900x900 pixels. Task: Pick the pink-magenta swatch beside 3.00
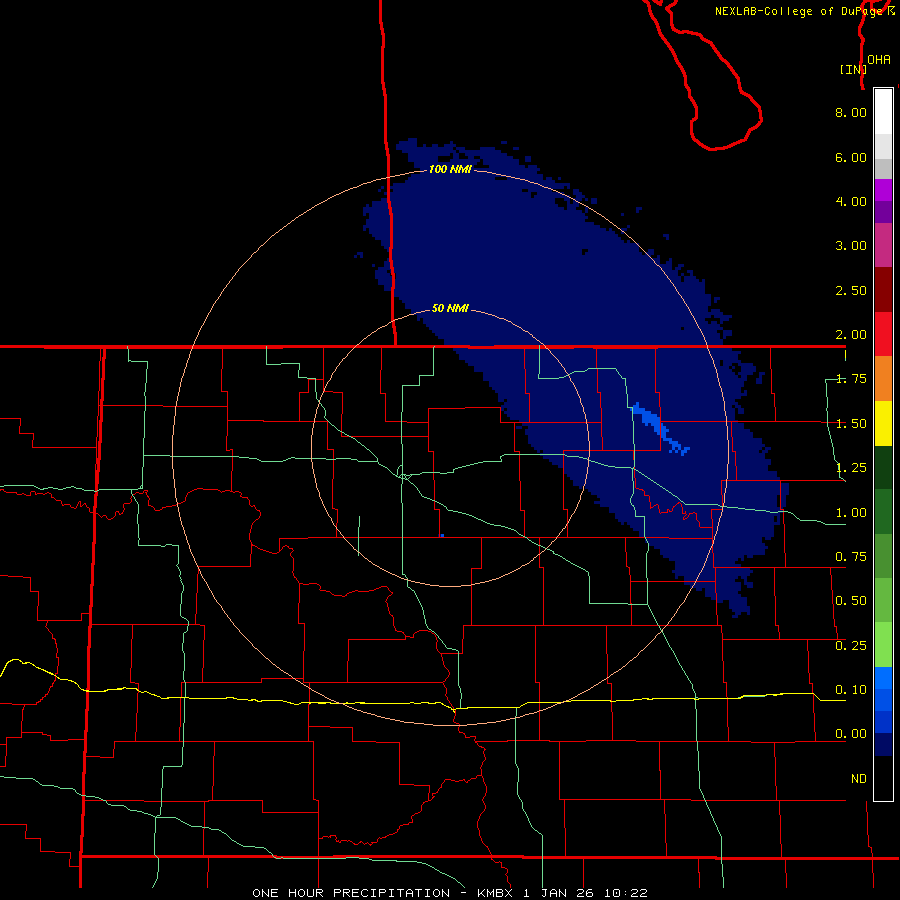883,245
